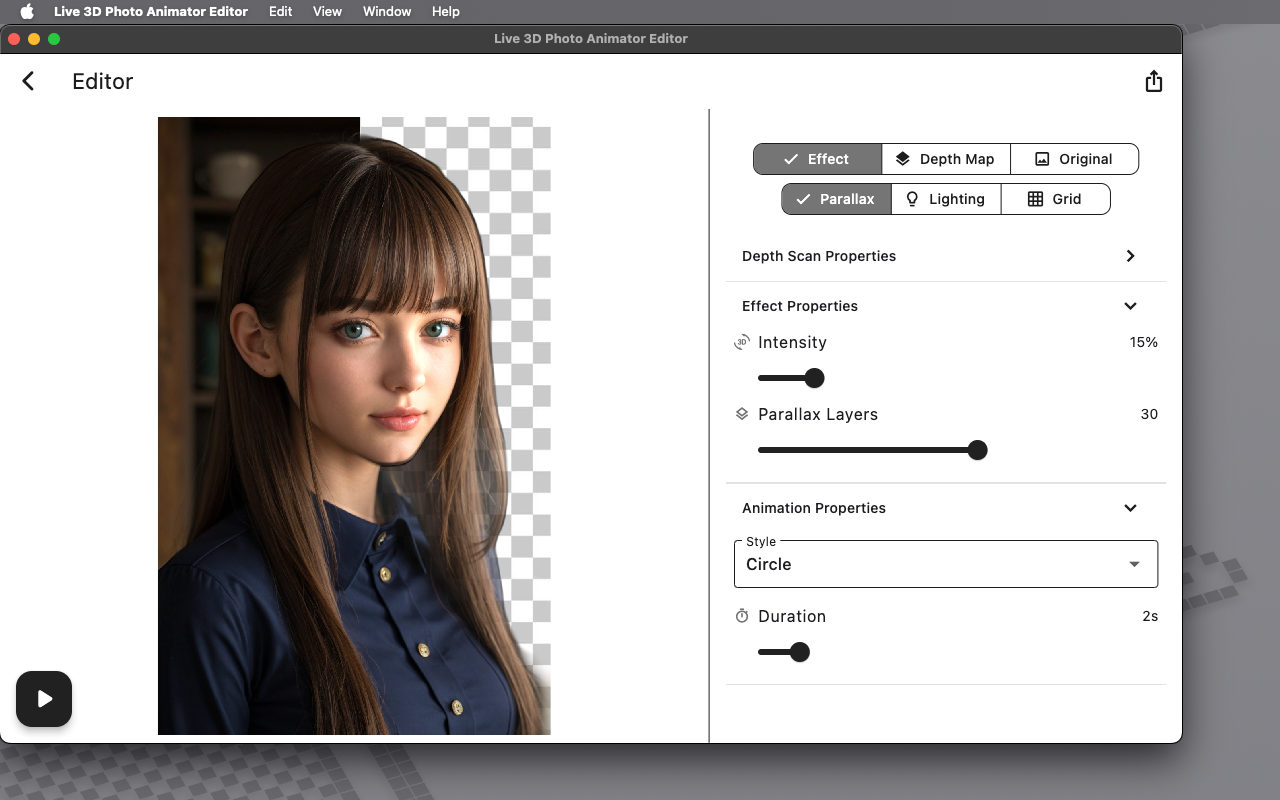Select the Parallax effect type
This screenshot has width=1280, height=800.
(x=836, y=199)
